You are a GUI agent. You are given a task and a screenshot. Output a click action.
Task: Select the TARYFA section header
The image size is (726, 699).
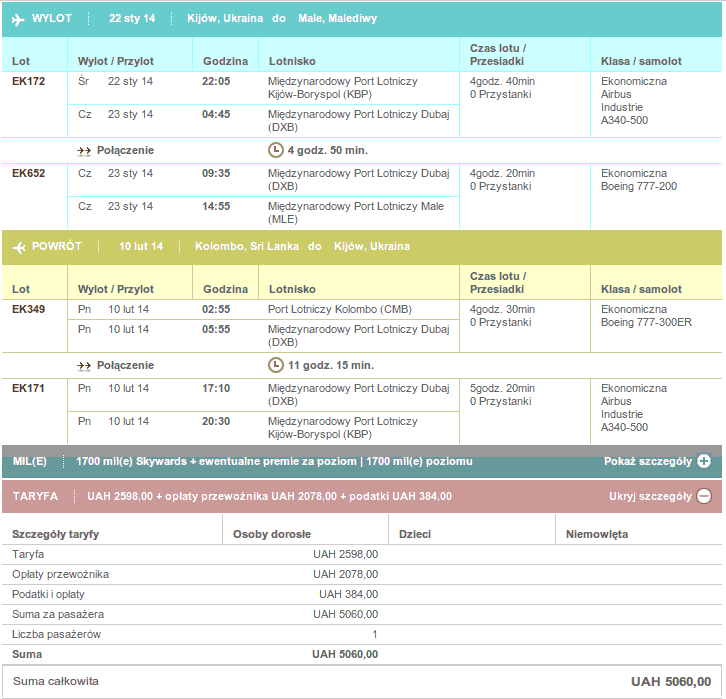(362, 496)
